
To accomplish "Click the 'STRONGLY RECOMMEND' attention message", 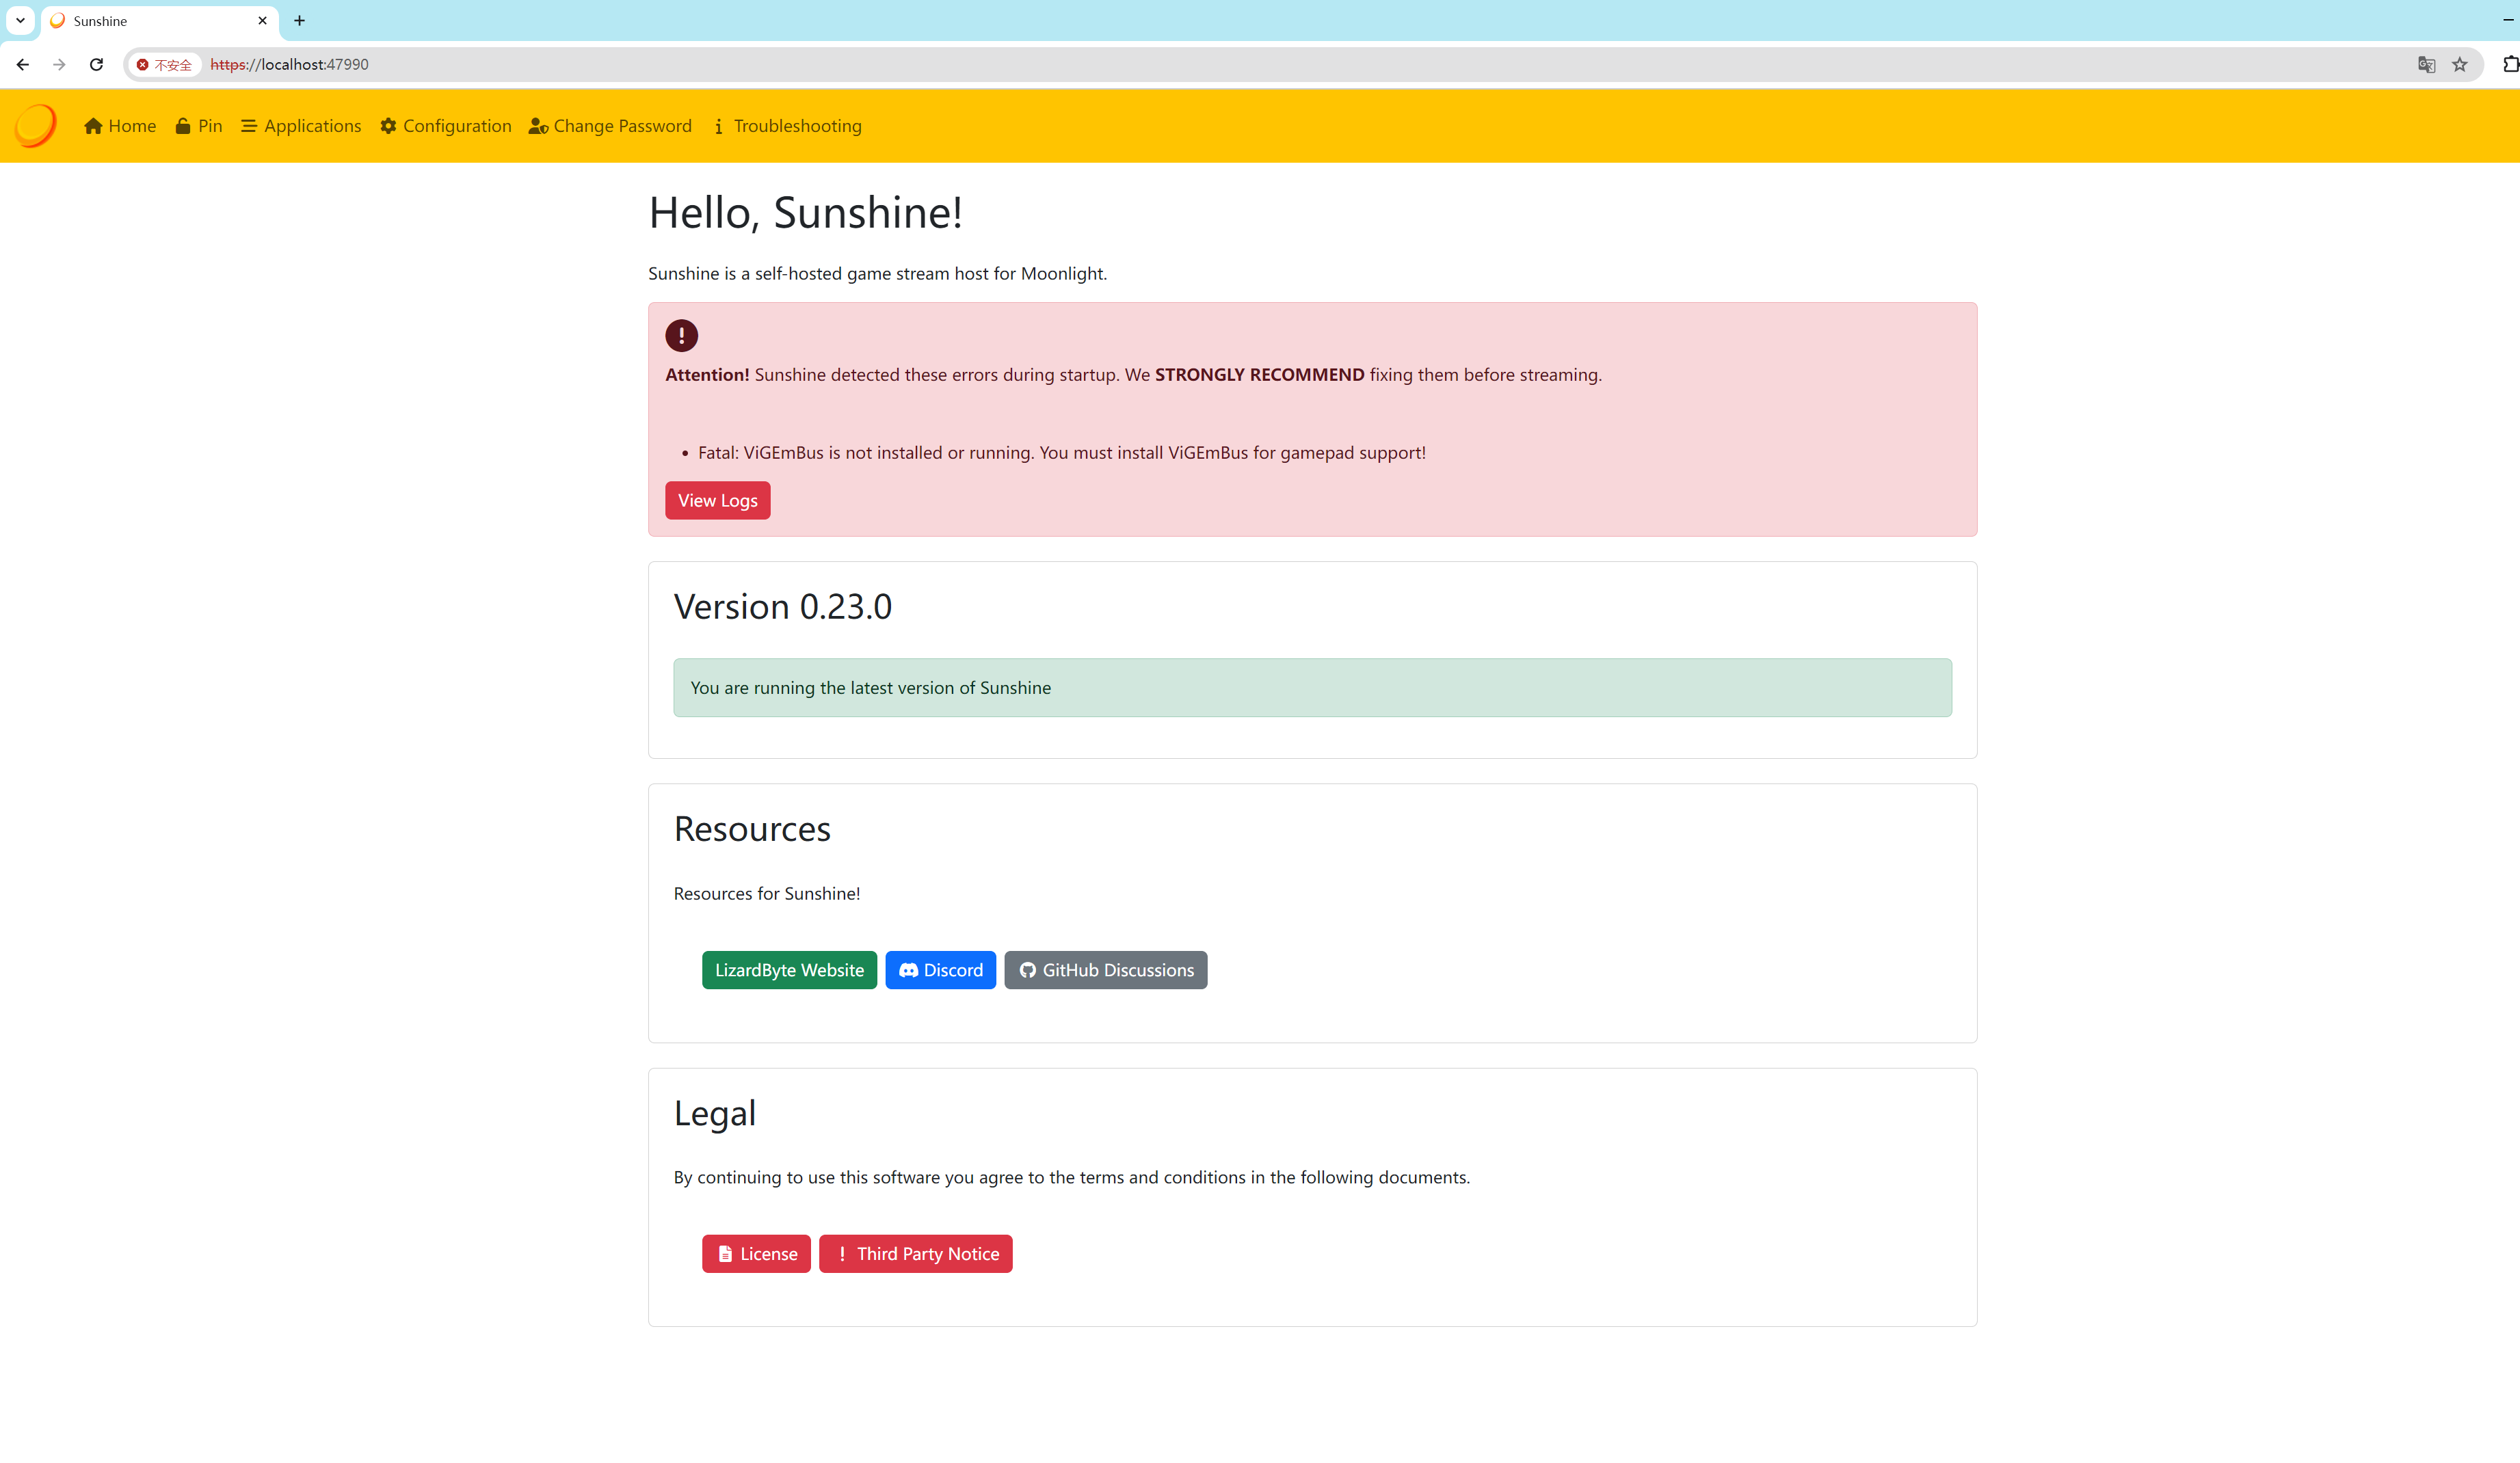I will (x=1134, y=375).
